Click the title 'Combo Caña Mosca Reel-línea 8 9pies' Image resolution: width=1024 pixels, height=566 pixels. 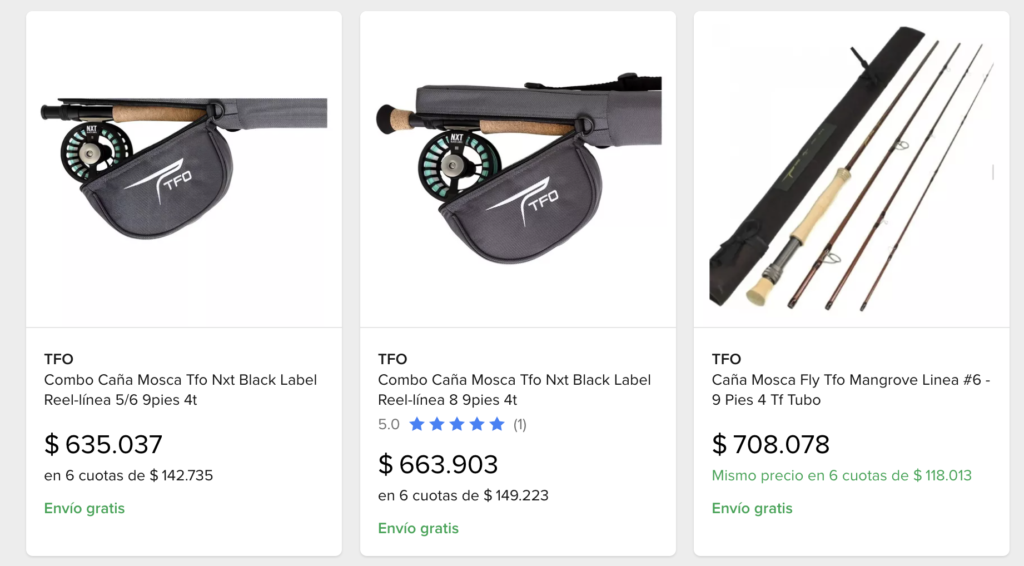(514, 390)
